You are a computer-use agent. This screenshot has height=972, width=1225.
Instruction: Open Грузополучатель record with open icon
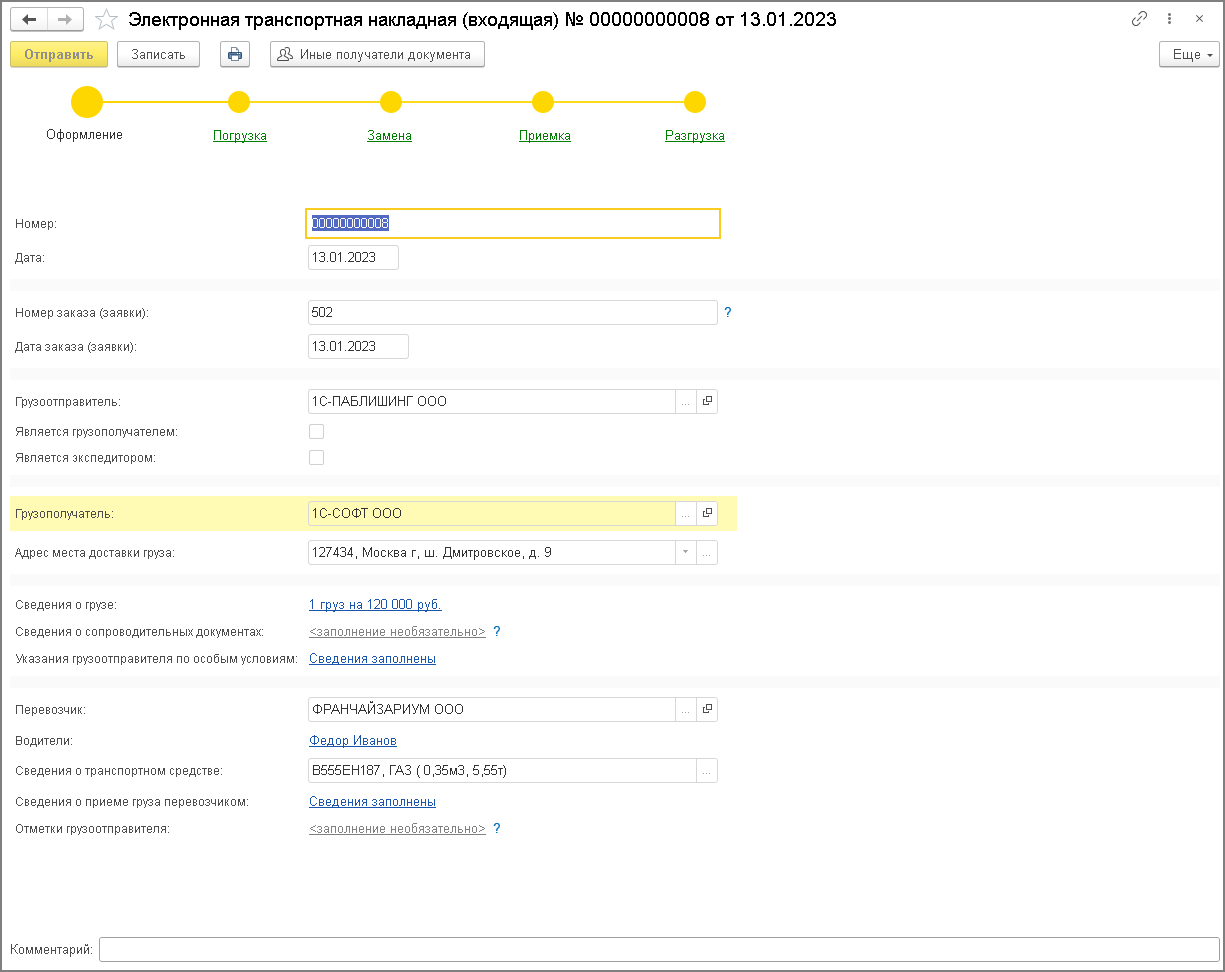click(707, 513)
